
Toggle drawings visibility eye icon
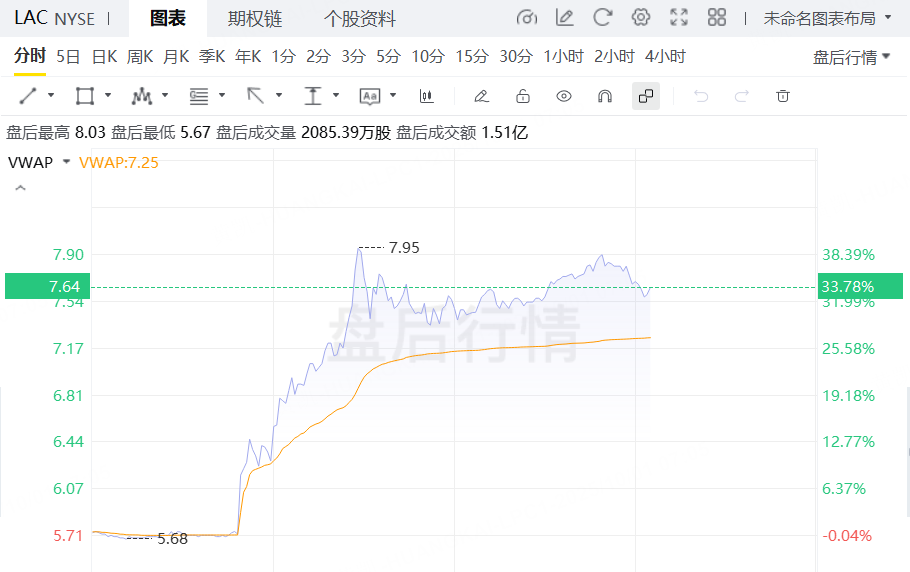tap(564, 96)
